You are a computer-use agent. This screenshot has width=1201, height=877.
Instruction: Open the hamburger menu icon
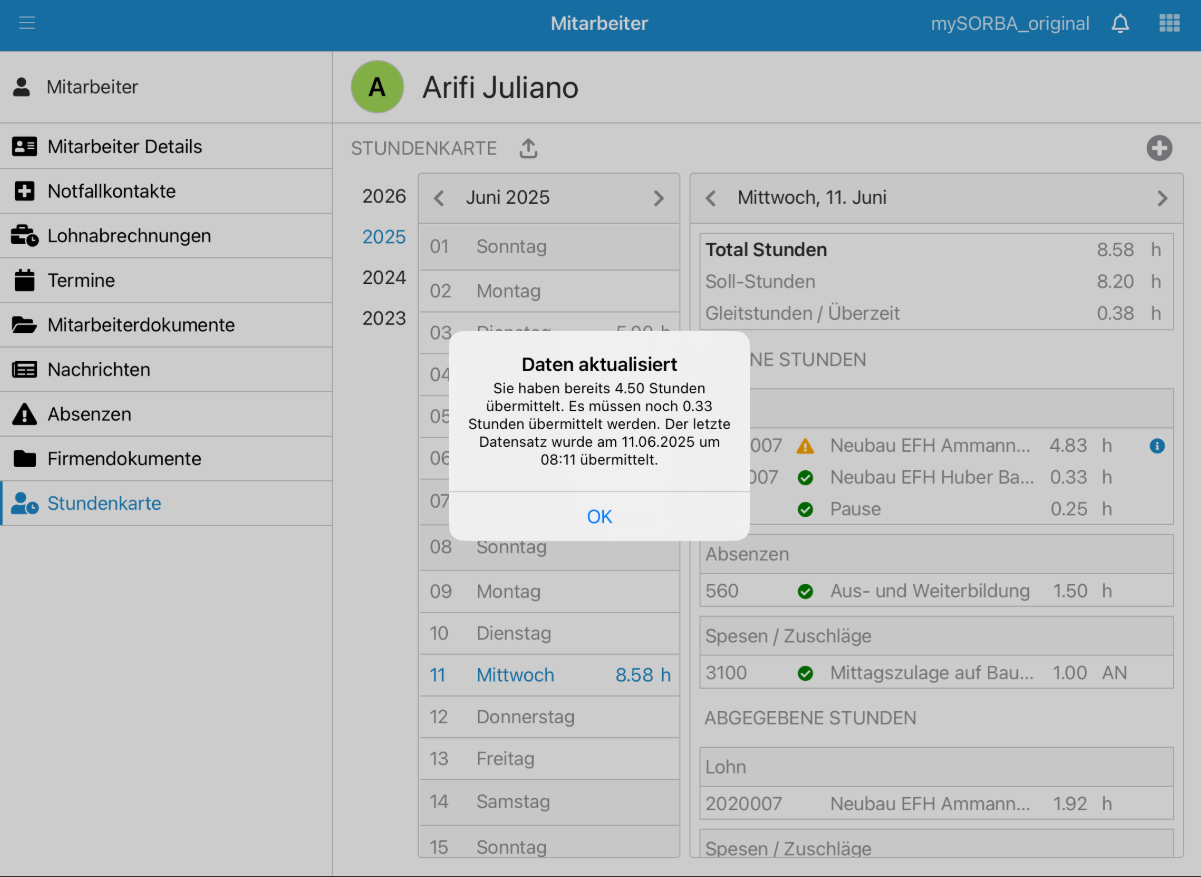click(x=27, y=23)
